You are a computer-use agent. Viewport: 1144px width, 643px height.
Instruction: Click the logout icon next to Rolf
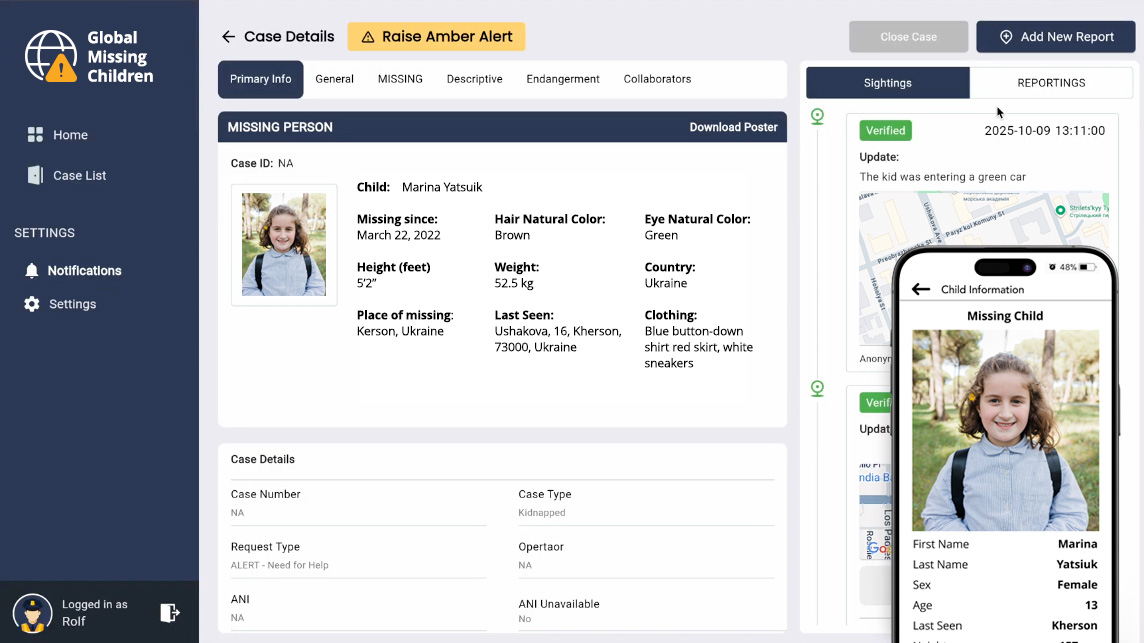click(170, 612)
